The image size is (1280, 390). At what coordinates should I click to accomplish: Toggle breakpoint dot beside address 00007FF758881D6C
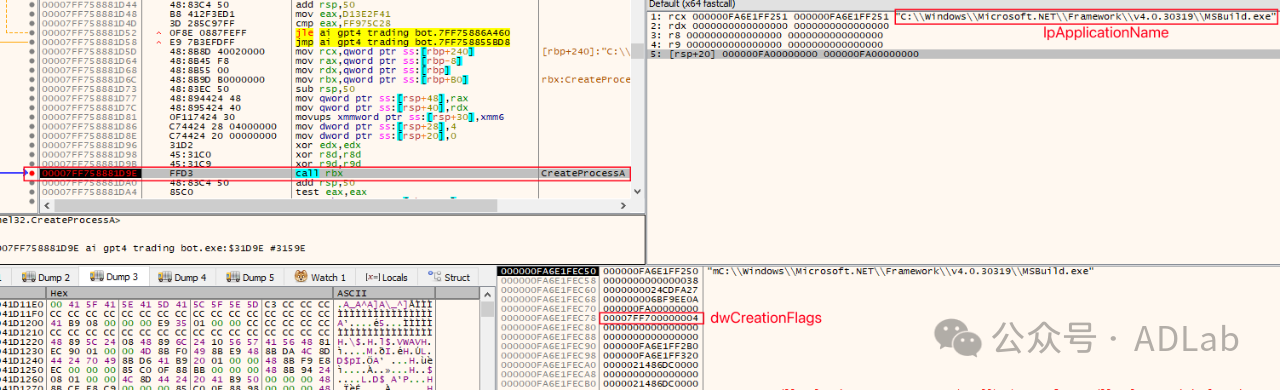(33, 80)
